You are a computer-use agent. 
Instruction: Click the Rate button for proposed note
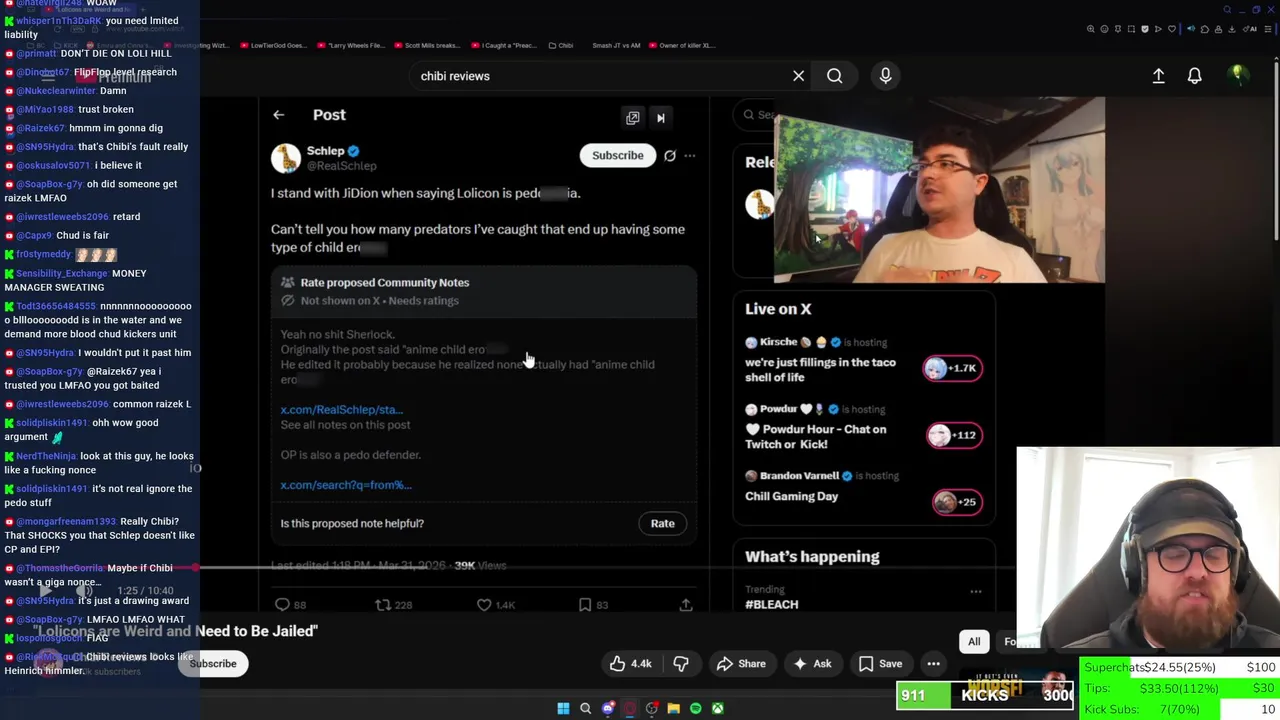click(x=662, y=524)
